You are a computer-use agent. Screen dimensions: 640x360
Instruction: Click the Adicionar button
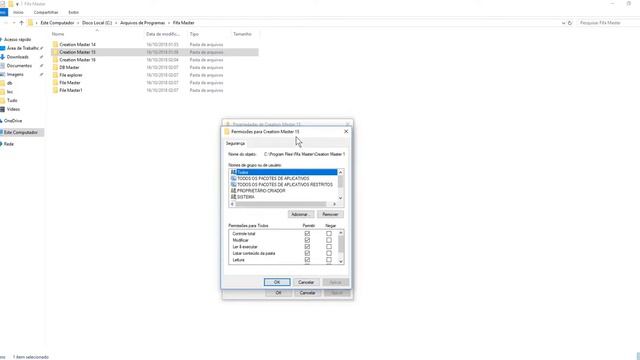[301, 214]
